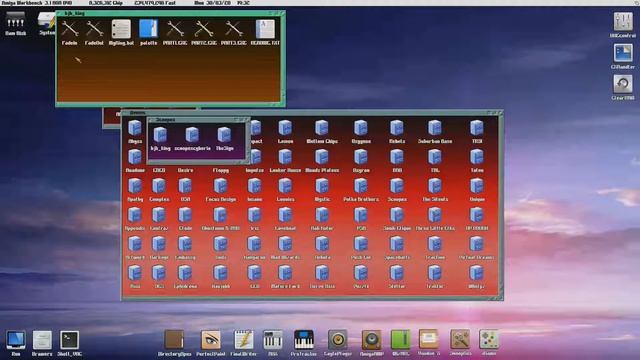Open the blue window icon below the sliders icon
Image resolution: width=640 pixels, height=360 pixels.
623,53
